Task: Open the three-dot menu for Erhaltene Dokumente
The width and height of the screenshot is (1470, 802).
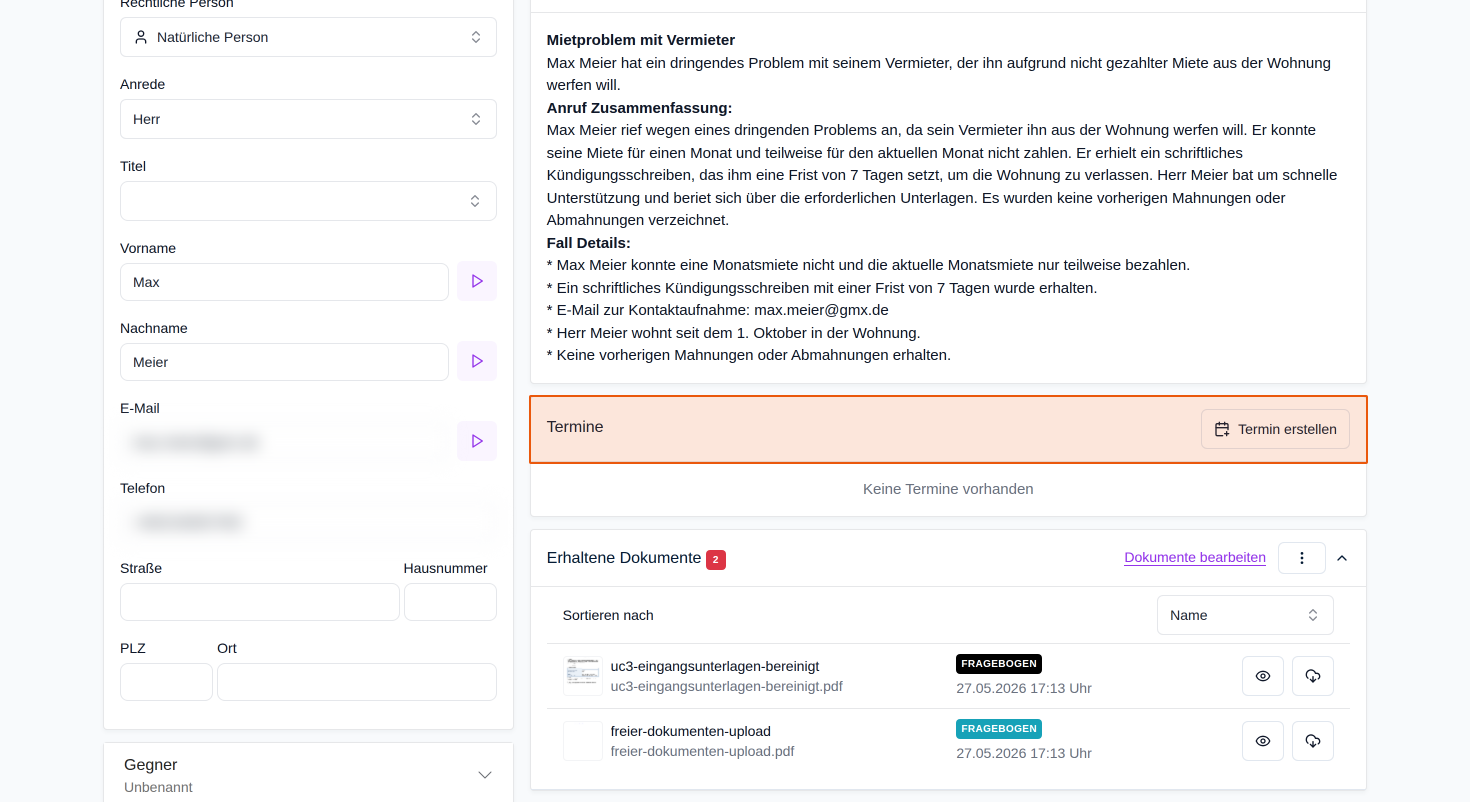Action: [x=1302, y=558]
